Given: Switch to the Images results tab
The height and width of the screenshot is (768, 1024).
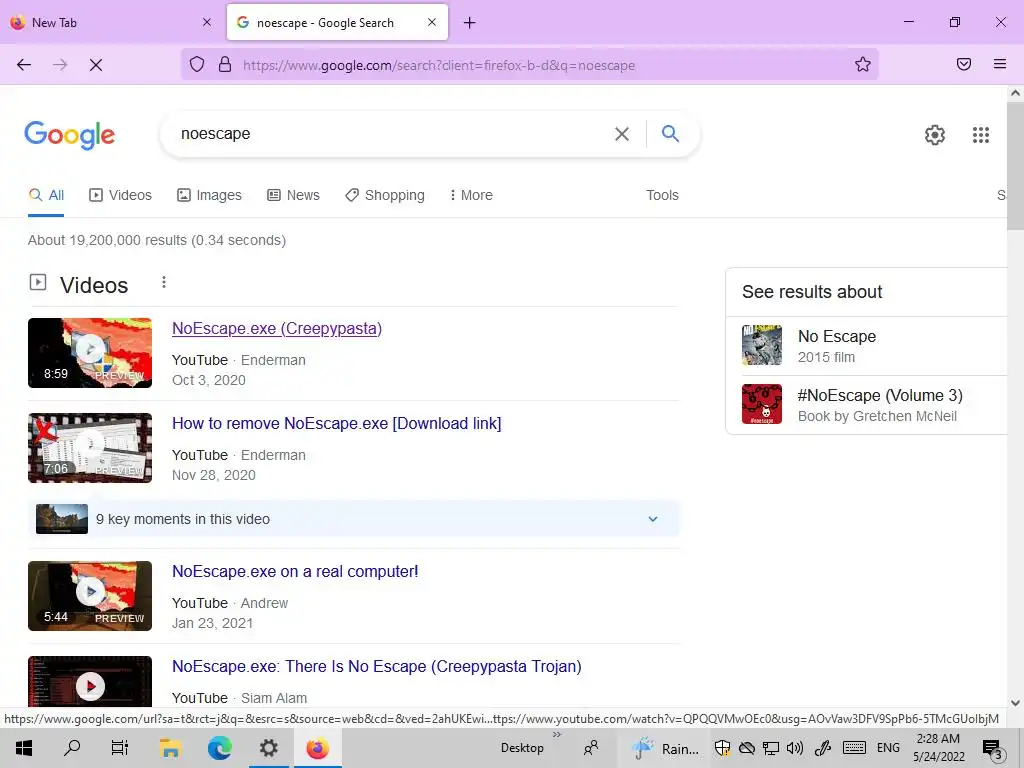Looking at the screenshot, I should click(209, 195).
